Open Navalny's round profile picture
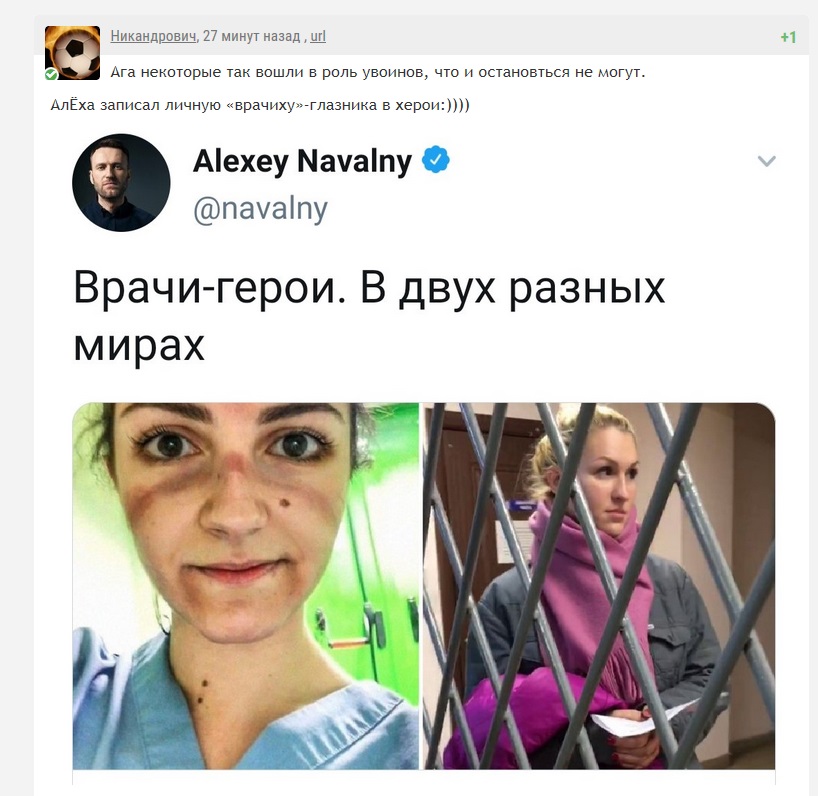This screenshot has height=796, width=818. click(121, 183)
